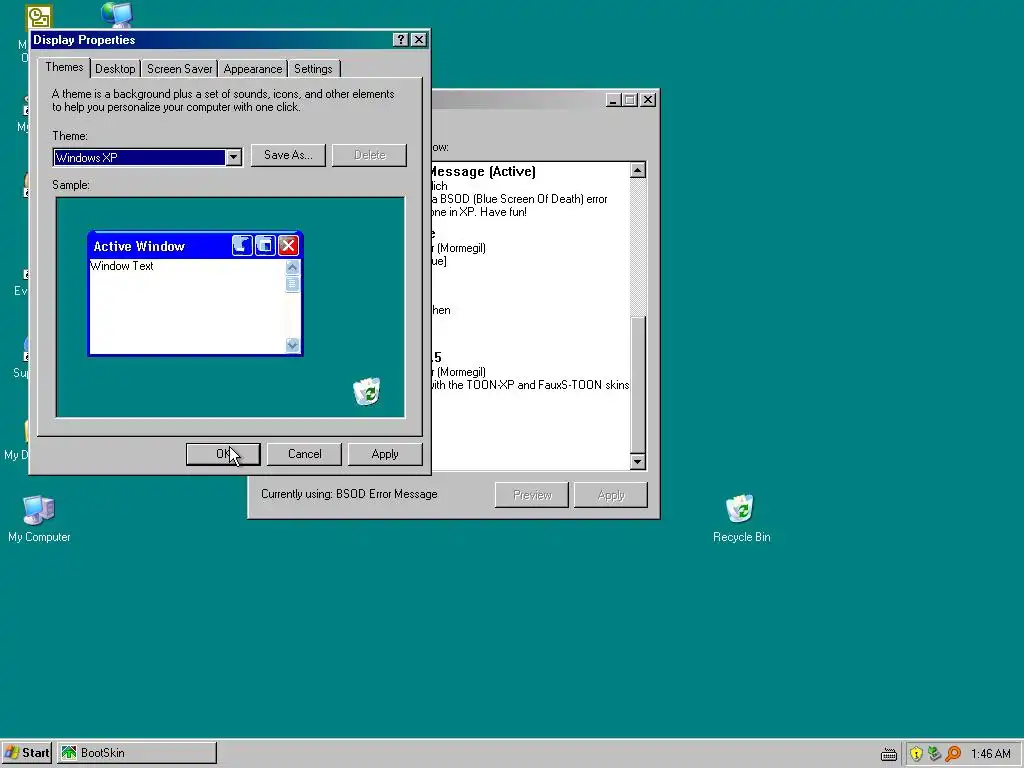Click the Preview button in BootSkin window
Image resolution: width=1024 pixels, height=768 pixels.
[x=532, y=495]
